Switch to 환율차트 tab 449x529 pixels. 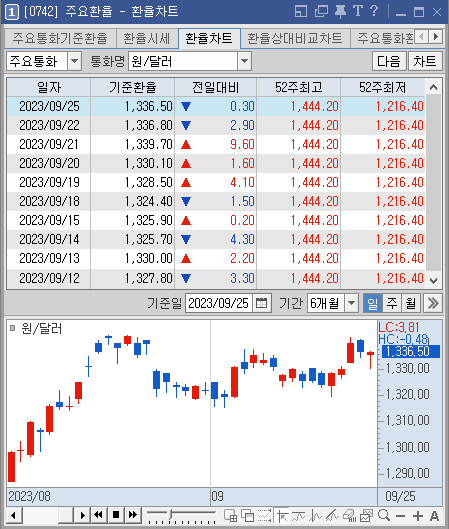coord(209,38)
